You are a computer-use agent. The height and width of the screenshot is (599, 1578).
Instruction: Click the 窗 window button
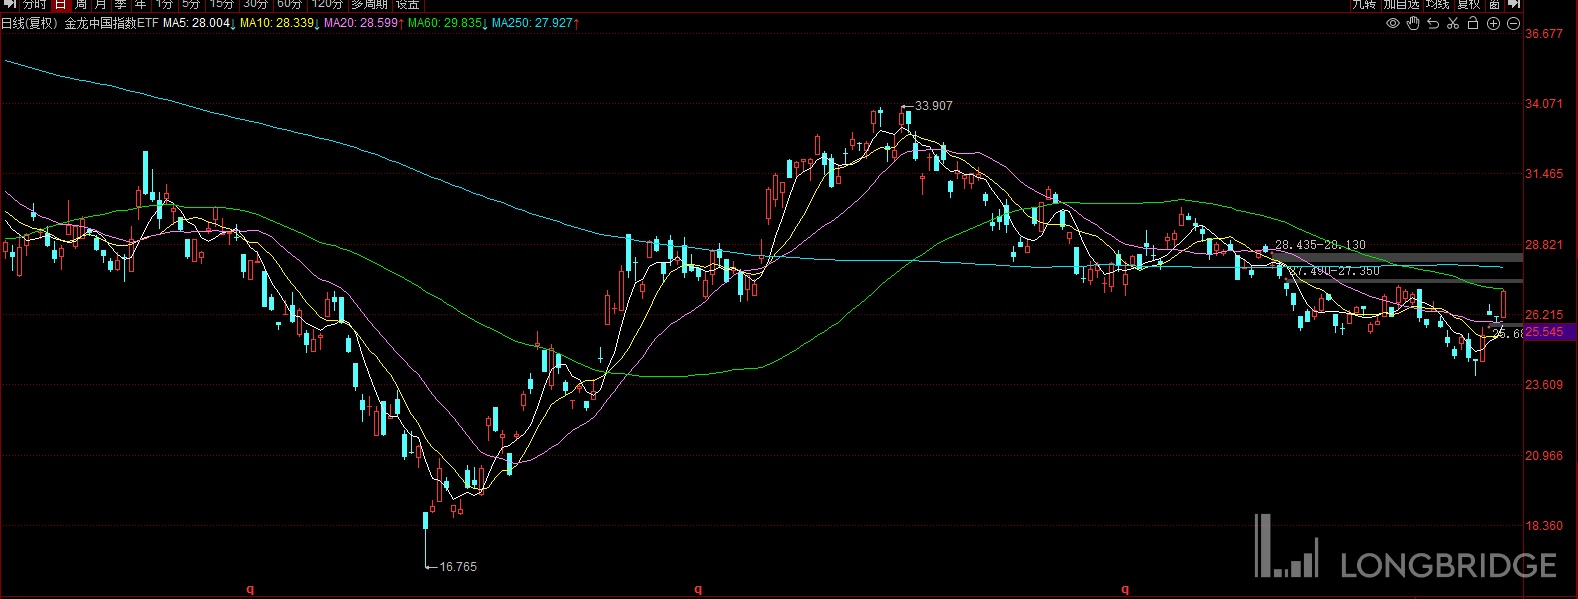pyautogui.click(x=1494, y=4)
